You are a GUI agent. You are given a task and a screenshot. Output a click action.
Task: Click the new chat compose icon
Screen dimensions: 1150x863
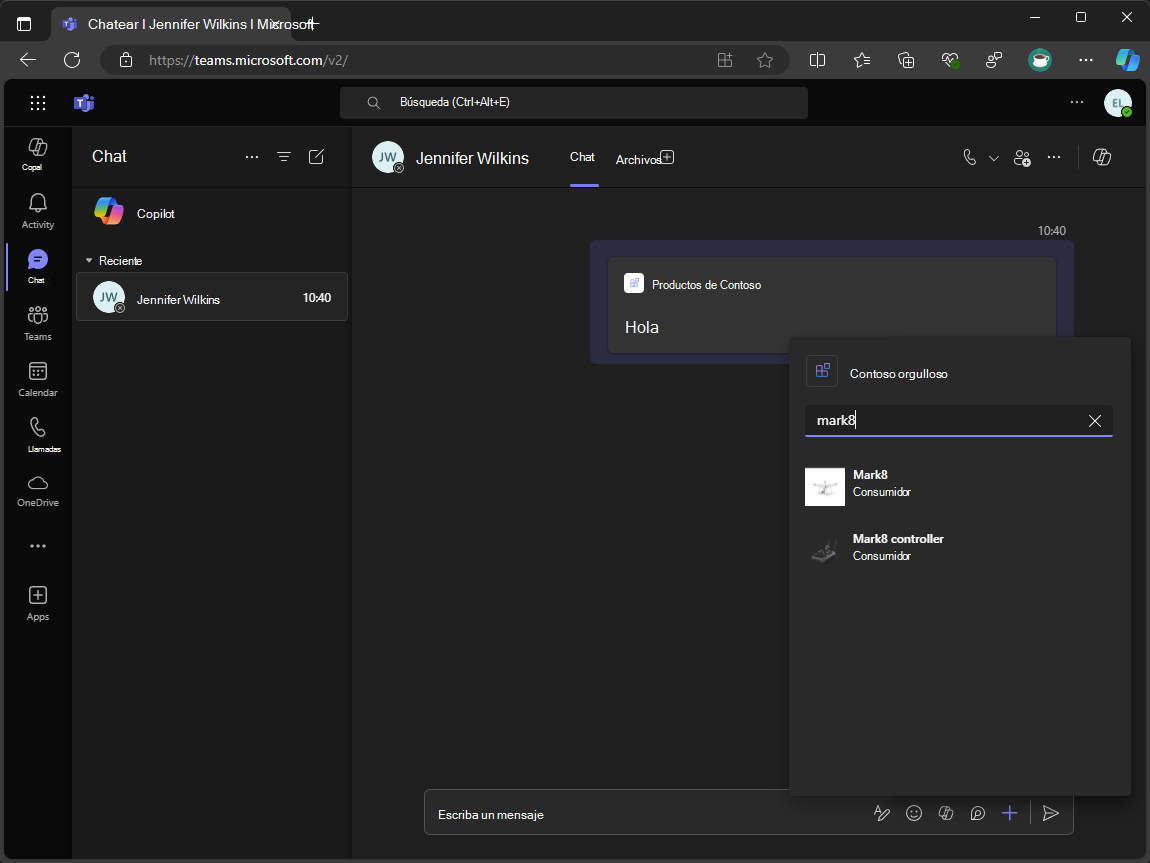coord(316,157)
